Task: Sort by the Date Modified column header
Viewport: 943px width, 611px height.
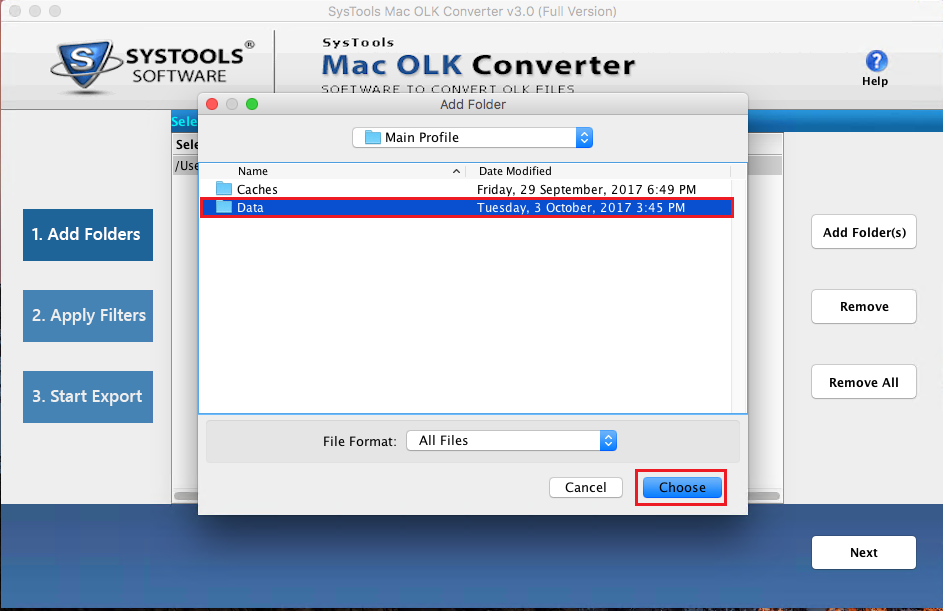Action: pos(515,171)
